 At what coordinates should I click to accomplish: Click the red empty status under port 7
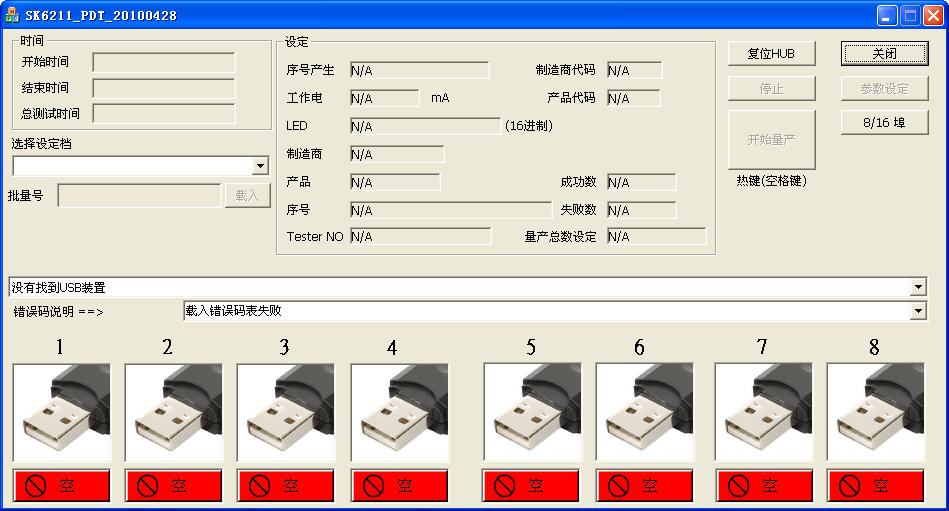tap(763, 486)
